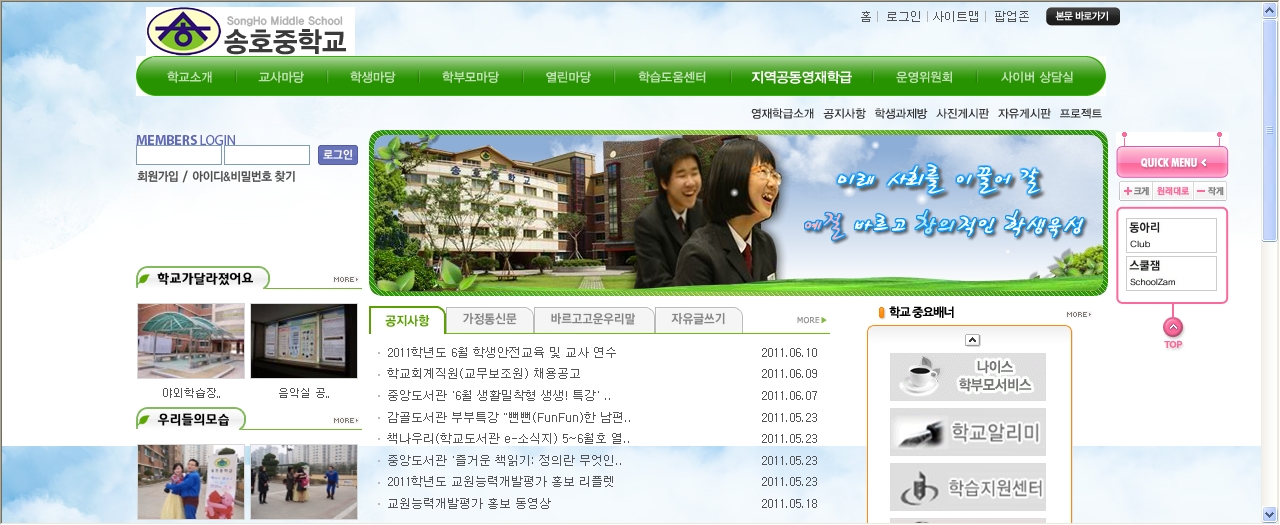Open the 학교회계직원(교무보조원) 채용공고 notice
1280x525 pixels.
pos(483,374)
